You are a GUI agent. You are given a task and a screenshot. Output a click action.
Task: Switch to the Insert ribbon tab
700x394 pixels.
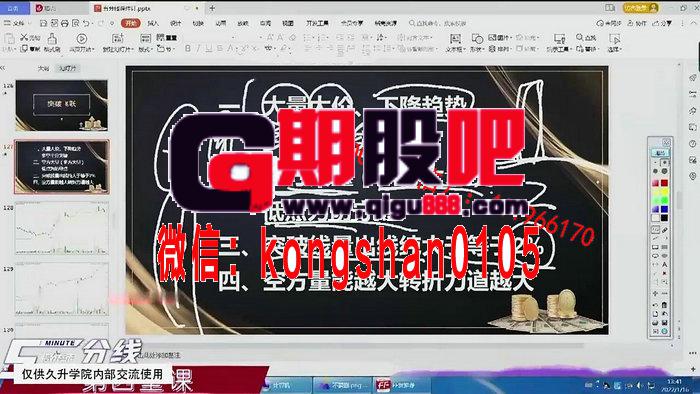[153, 23]
